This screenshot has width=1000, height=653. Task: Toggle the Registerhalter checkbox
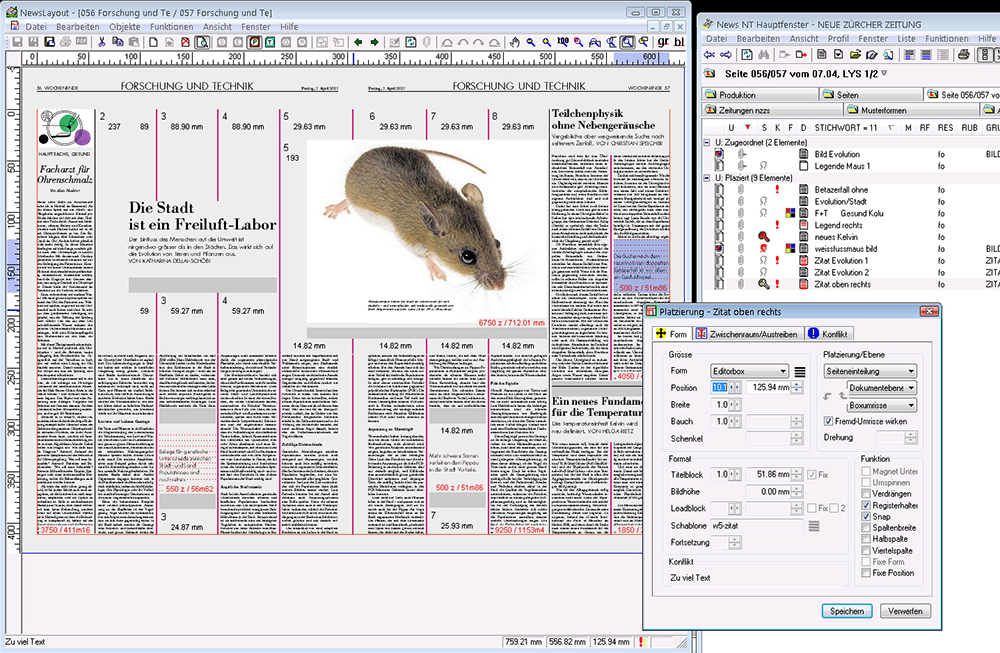pyautogui.click(x=866, y=505)
